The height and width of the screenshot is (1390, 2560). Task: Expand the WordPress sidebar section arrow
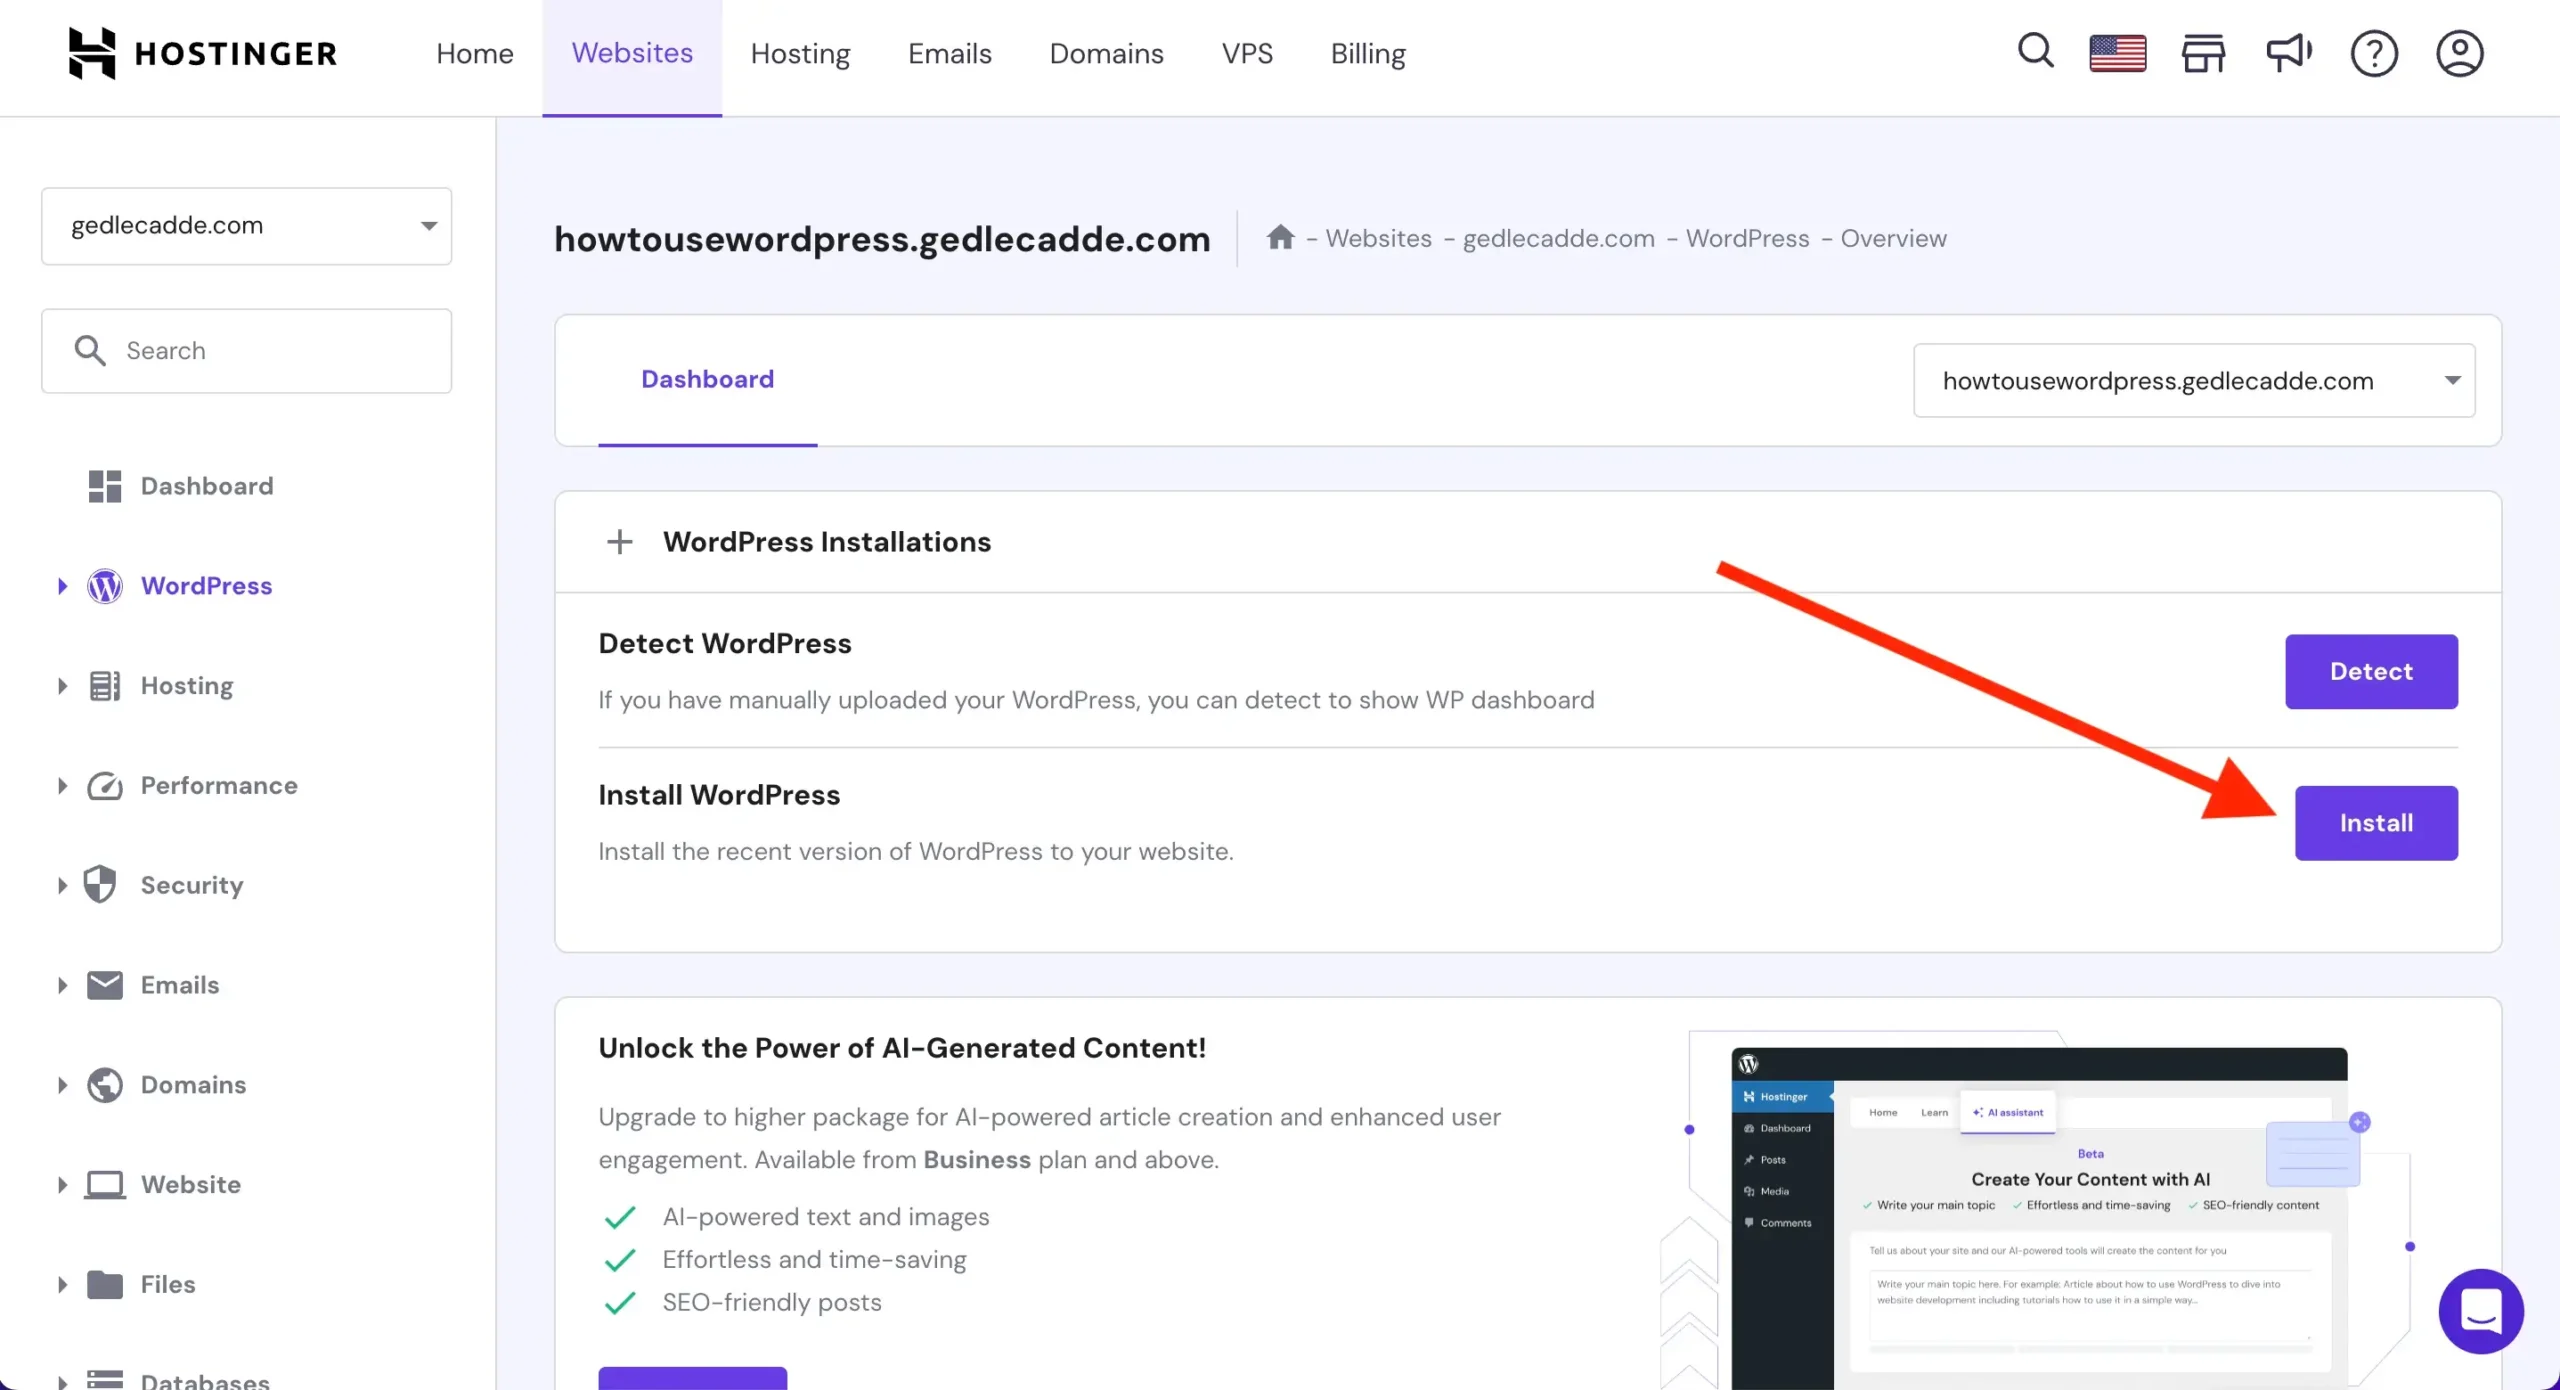click(62, 586)
